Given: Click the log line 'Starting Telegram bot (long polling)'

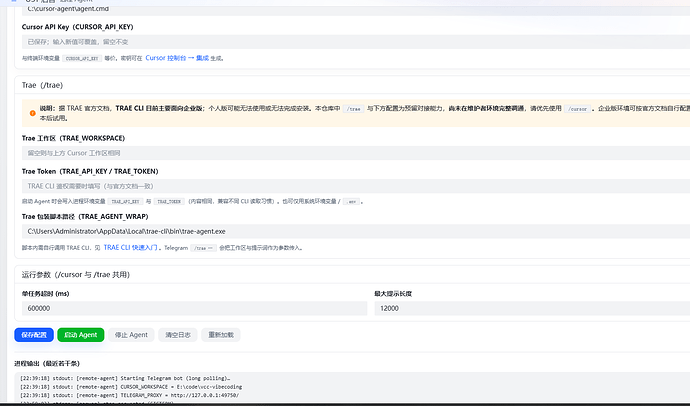Looking at the screenshot, I should tap(125, 378).
